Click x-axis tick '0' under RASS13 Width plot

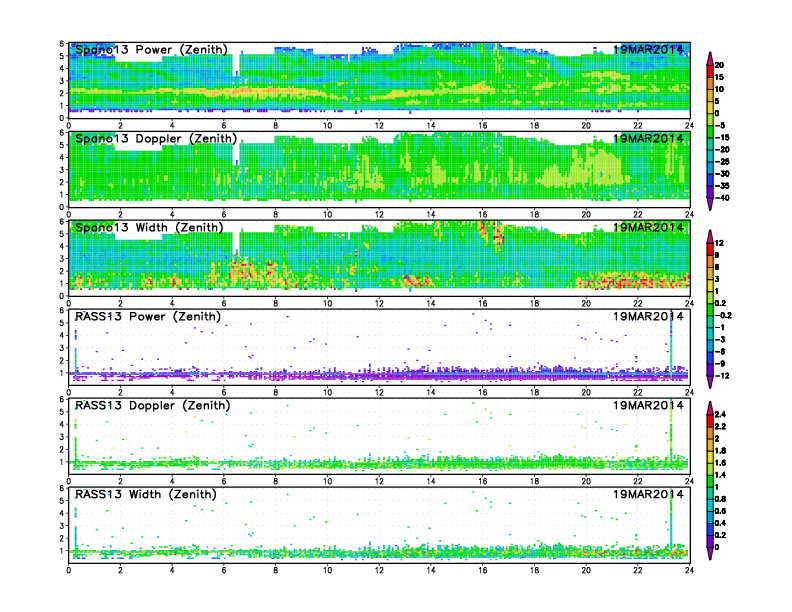click(x=69, y=570)
